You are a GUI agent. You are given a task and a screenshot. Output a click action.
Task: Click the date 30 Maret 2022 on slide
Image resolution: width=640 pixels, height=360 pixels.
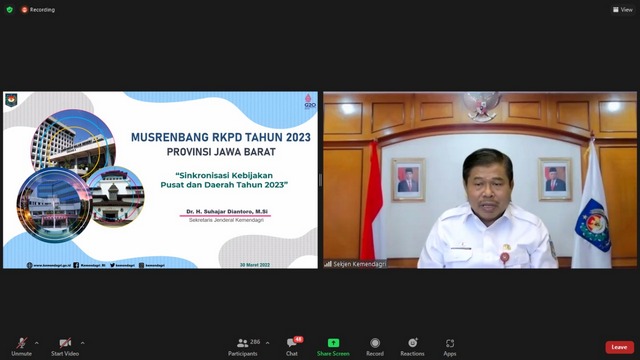tap(255, 265)
